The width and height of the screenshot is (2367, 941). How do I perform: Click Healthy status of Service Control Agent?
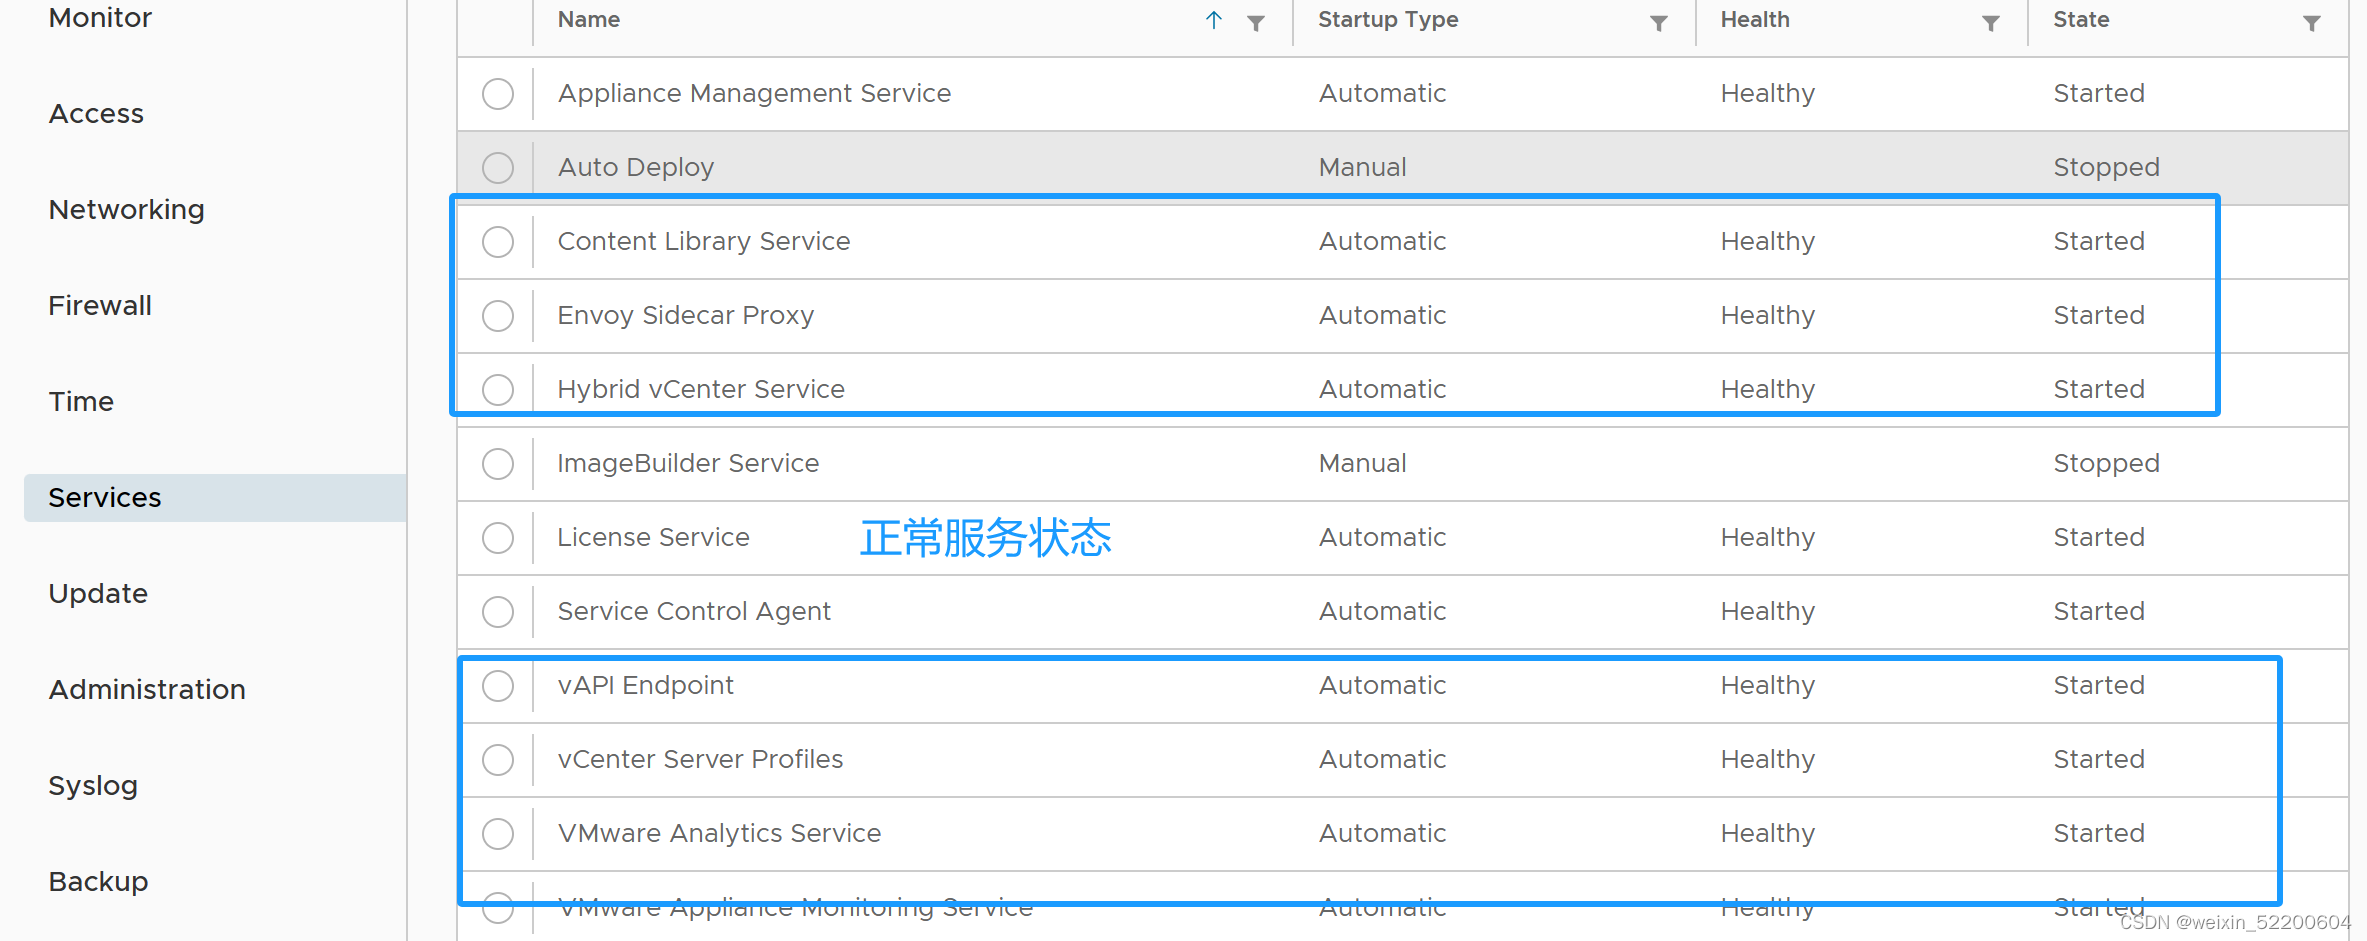[1767, 612]
